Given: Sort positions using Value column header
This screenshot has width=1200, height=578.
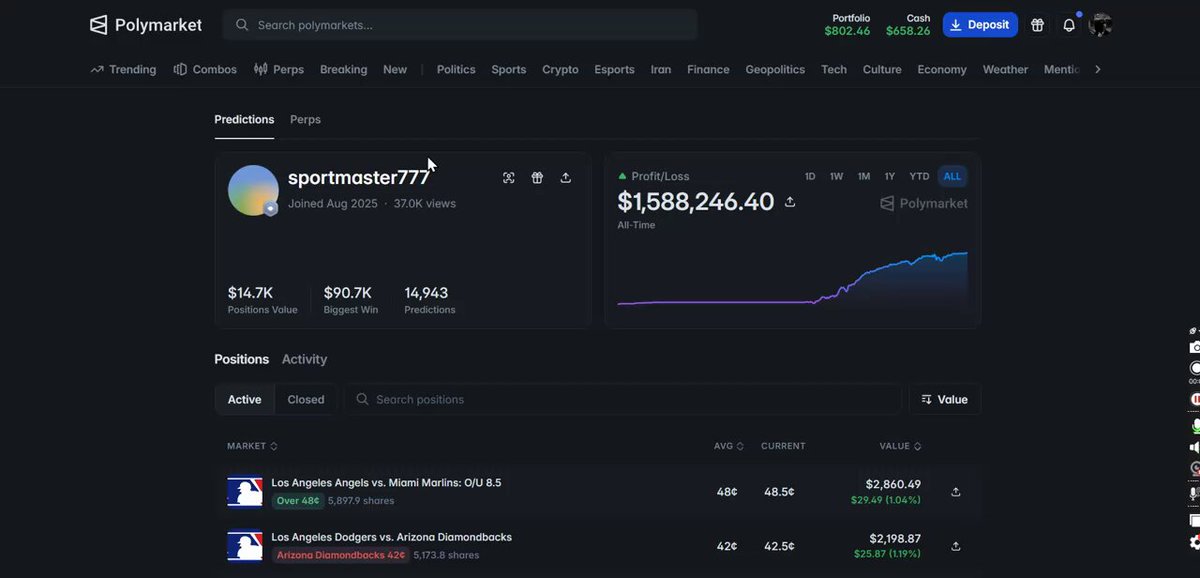Looking at the screenshot, I should coord(900,446).
